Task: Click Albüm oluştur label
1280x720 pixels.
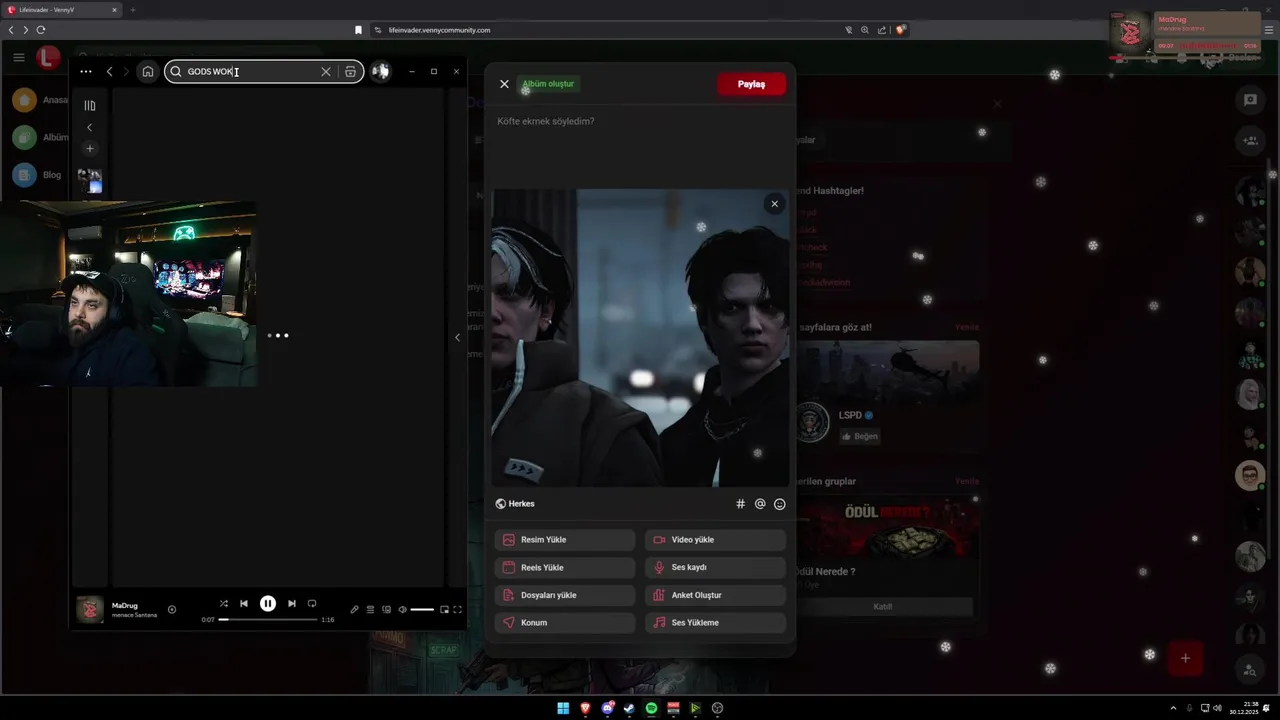Action: (x=548, y=84)
